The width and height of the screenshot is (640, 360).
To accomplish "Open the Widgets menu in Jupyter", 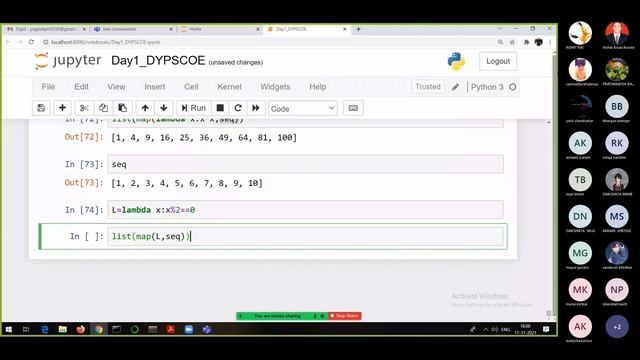I will [275, 87].
